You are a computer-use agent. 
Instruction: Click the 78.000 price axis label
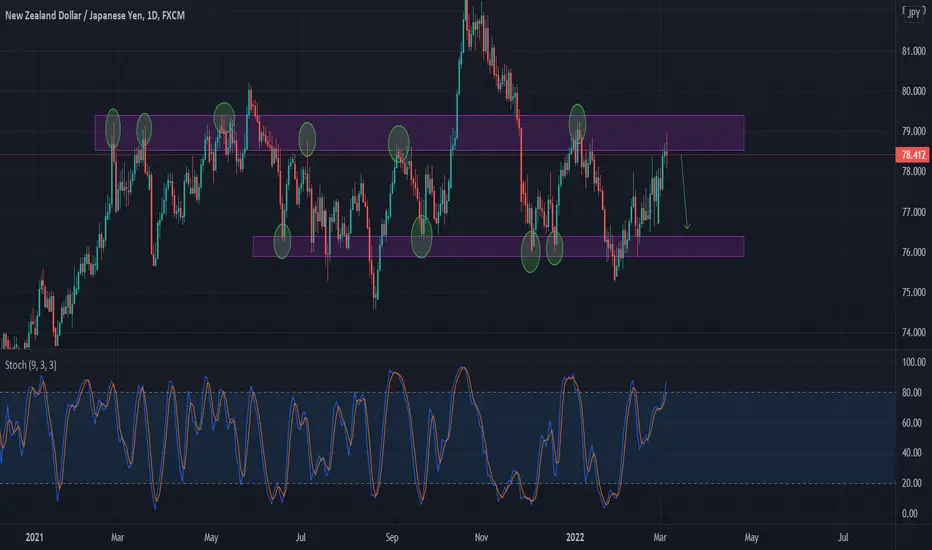[914, 172]
